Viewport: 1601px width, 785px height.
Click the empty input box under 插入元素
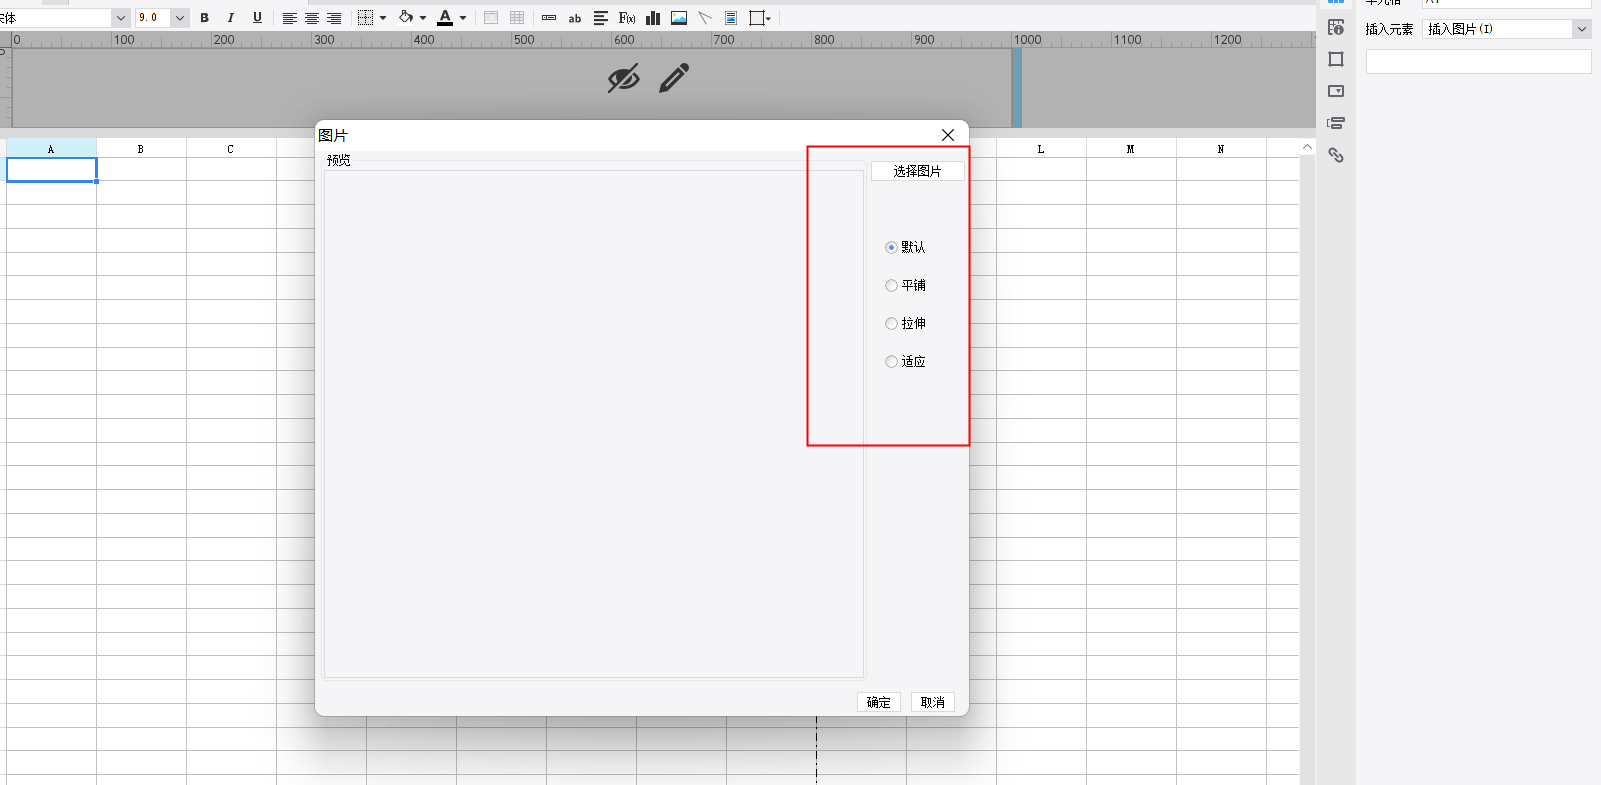1478,62
